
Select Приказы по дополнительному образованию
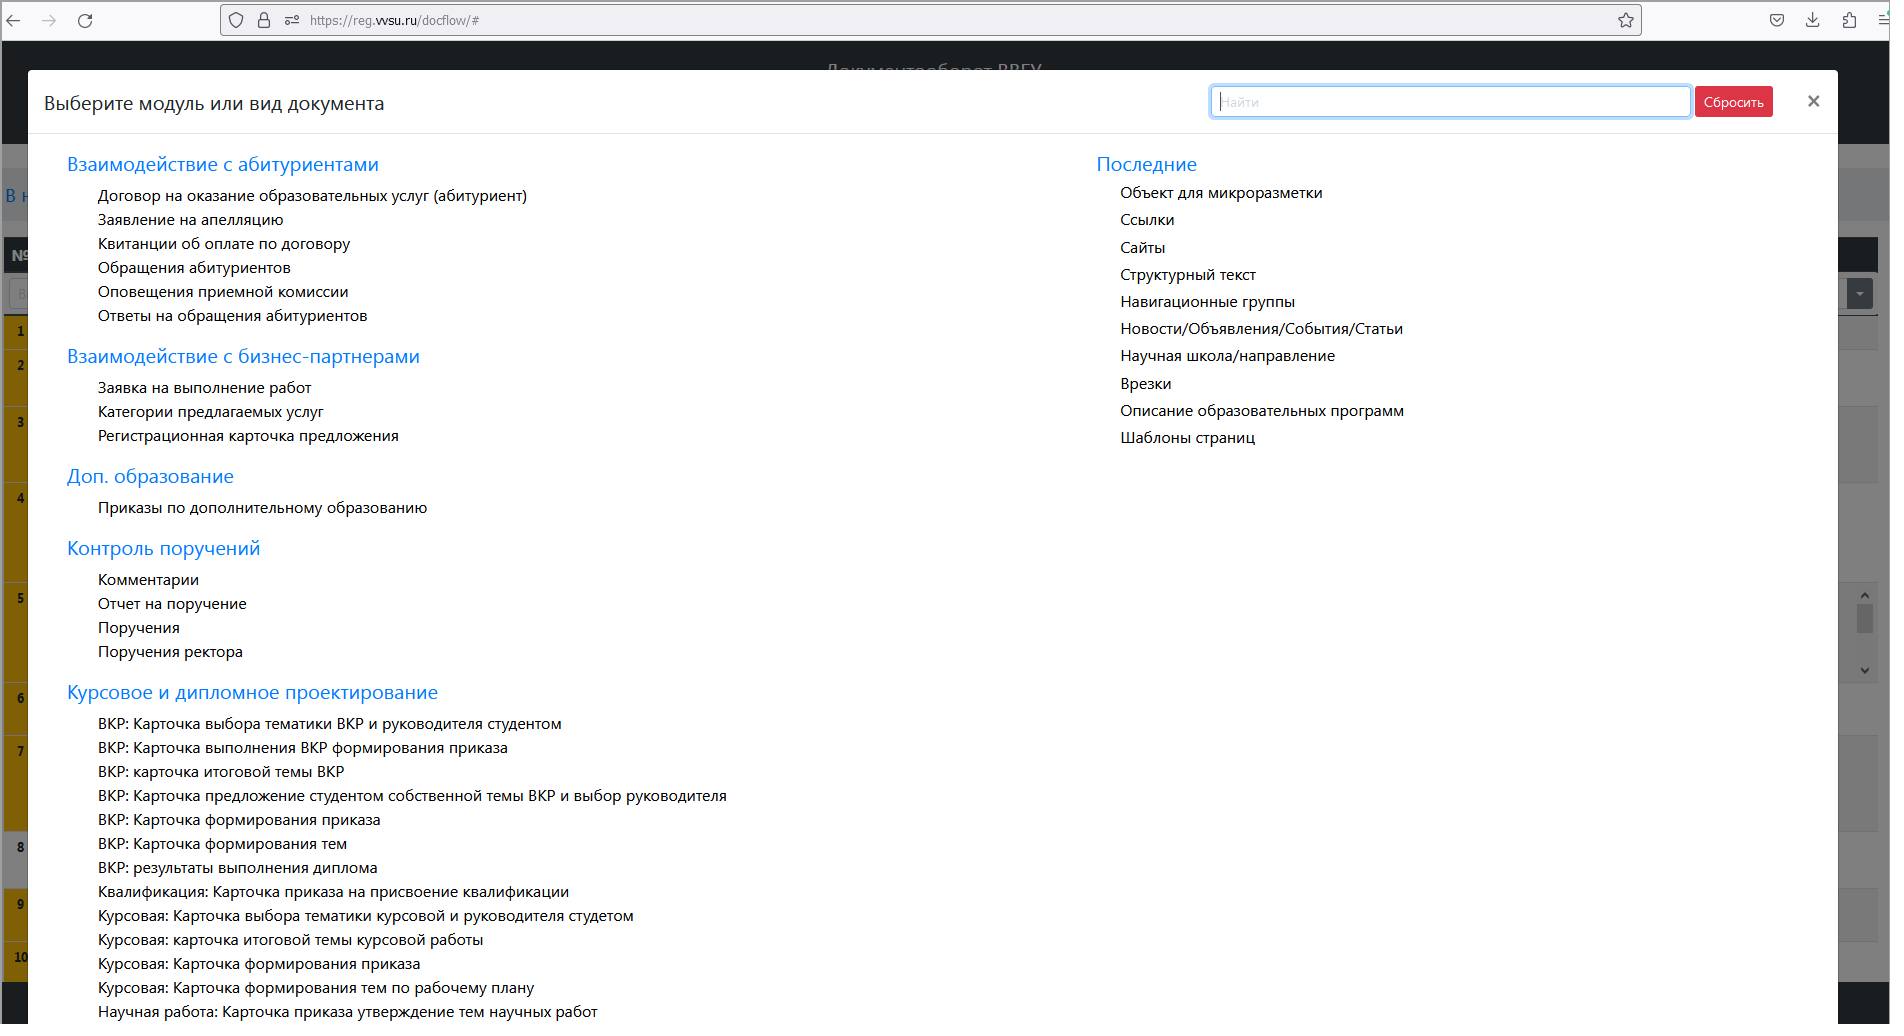pos(262,508)
